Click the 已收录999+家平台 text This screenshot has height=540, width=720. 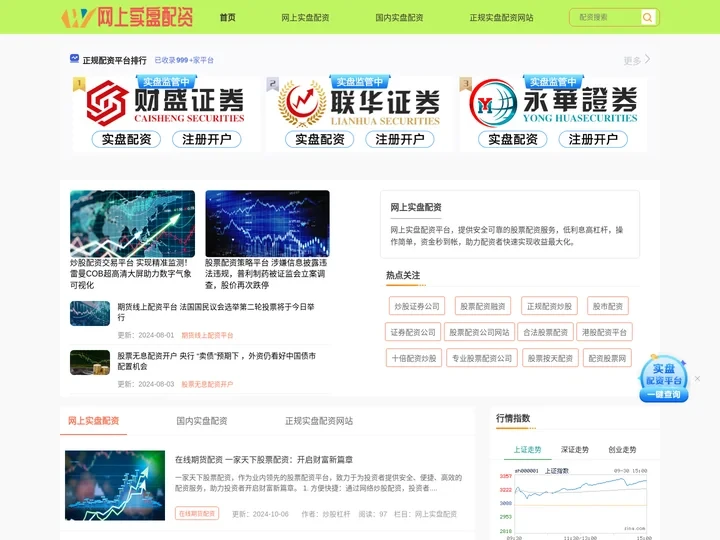(184, 60)
